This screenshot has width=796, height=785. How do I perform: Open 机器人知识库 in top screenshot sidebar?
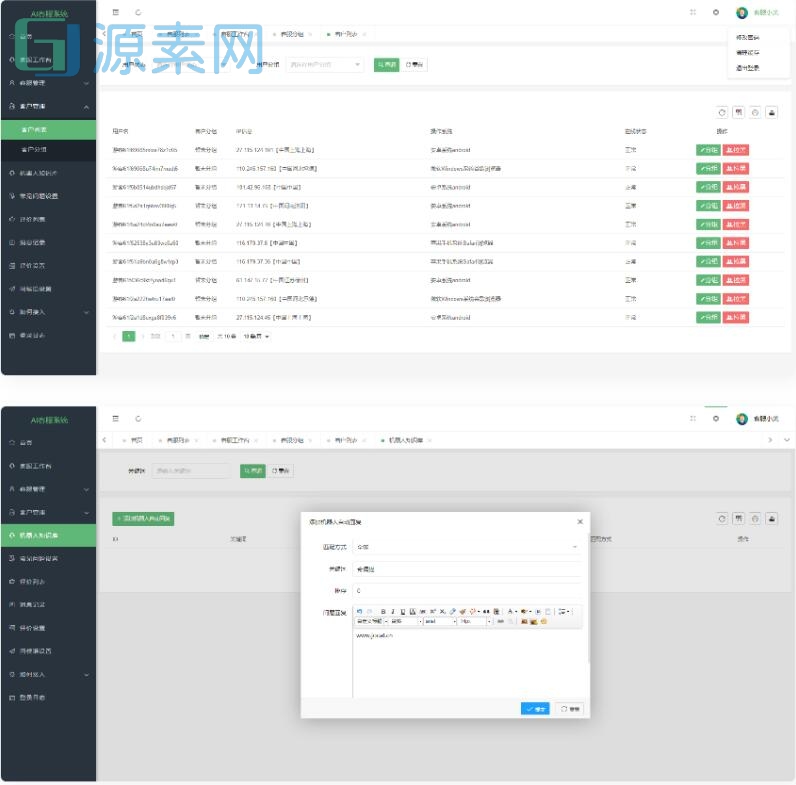pyautogui.click(x=48, y=173)
